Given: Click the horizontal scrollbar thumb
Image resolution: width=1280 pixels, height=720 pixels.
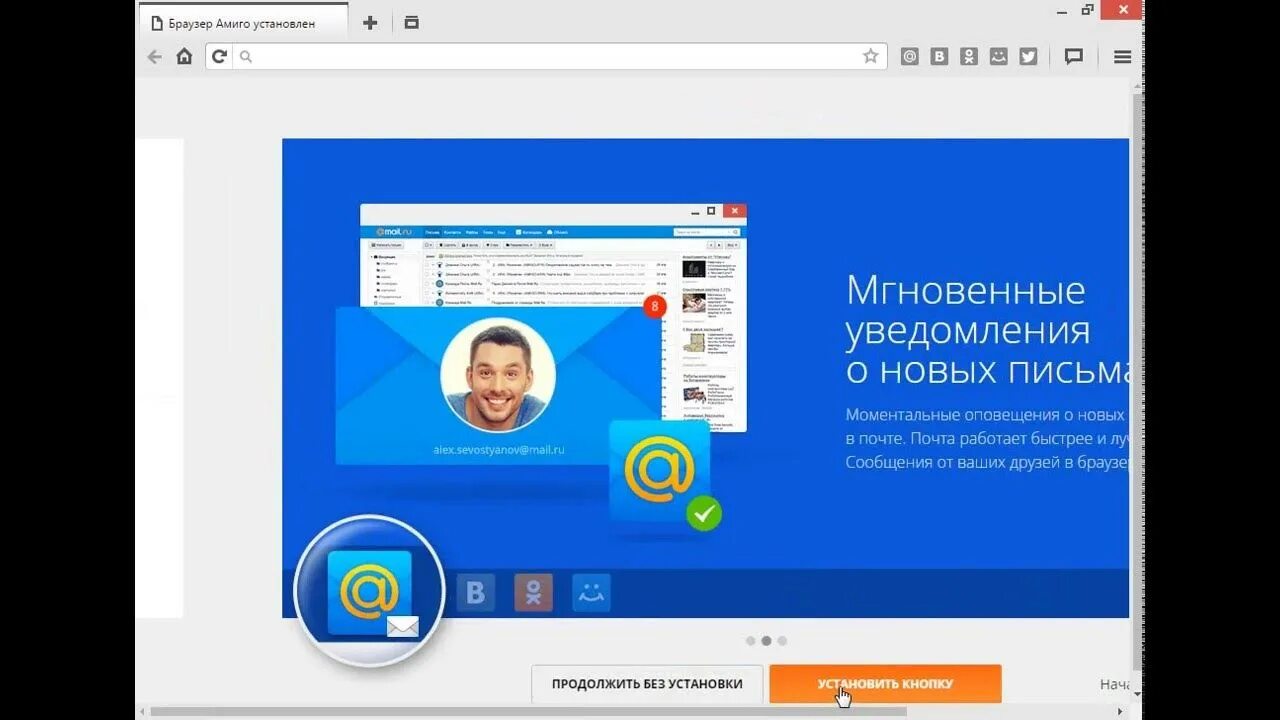Looking at the screenshot, I should [x=528, y=712].
